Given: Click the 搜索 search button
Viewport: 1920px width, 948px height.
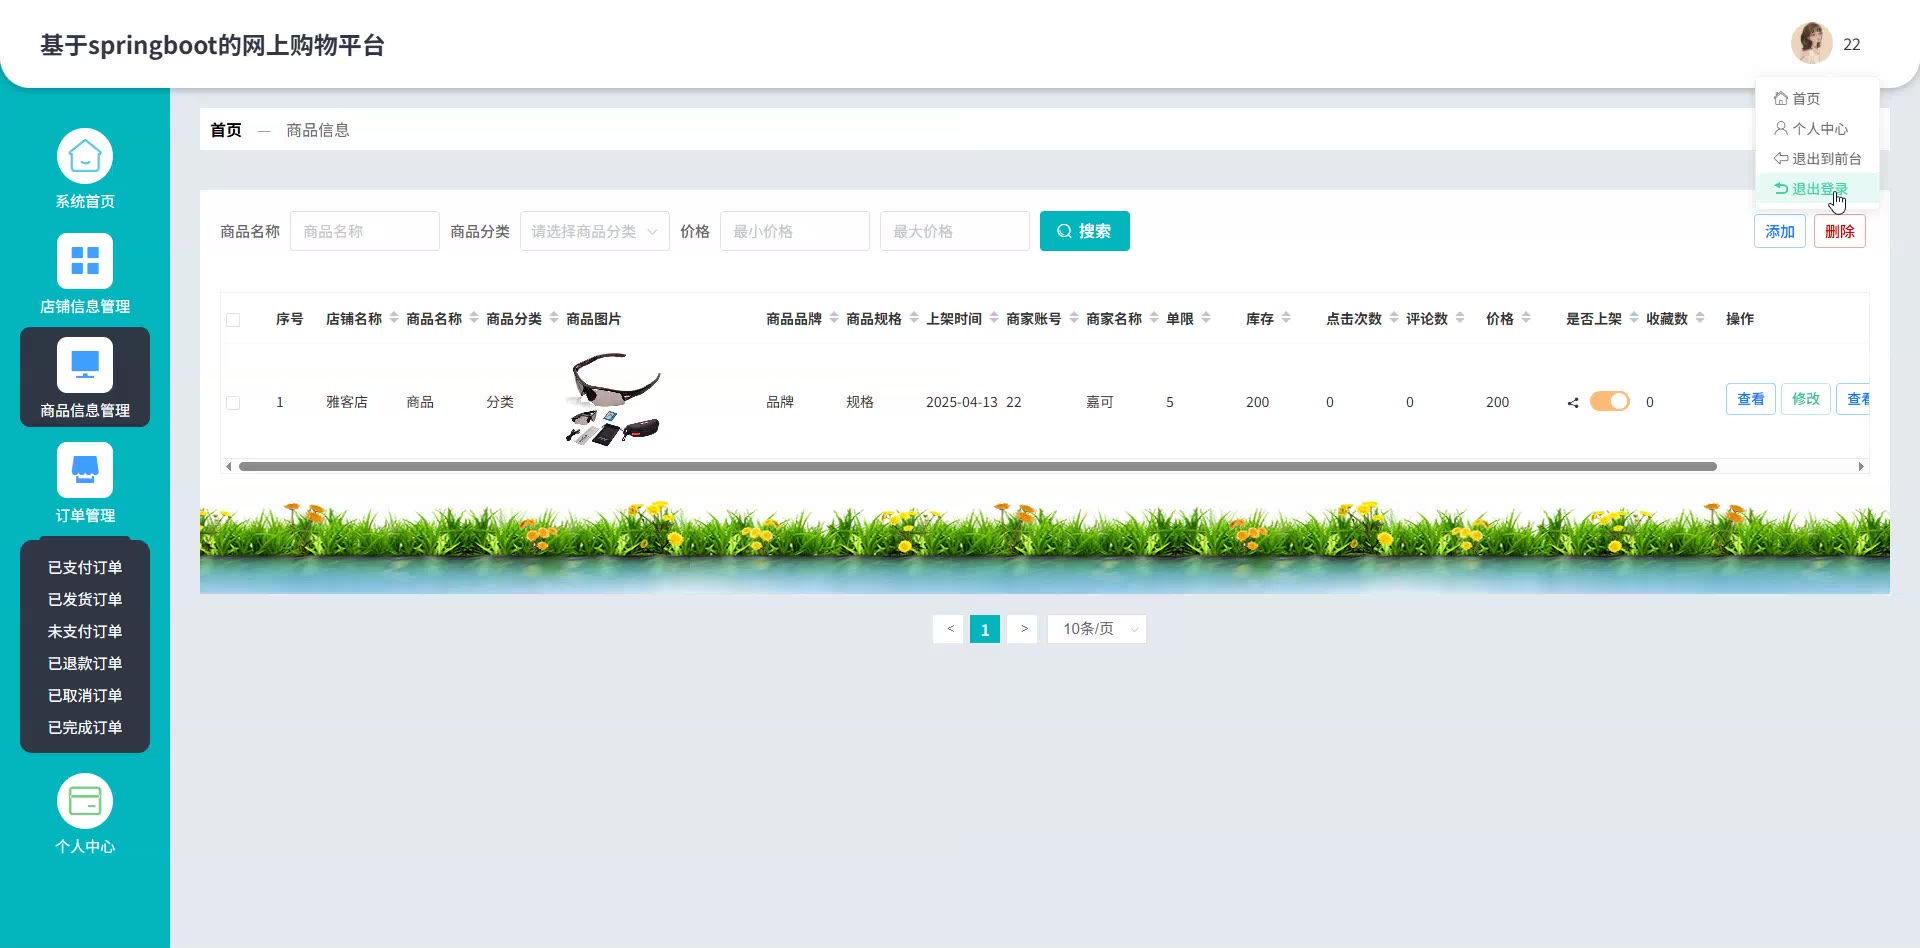Looking at the screenshot, I should pyautogui.click(x=1085, y=231).
